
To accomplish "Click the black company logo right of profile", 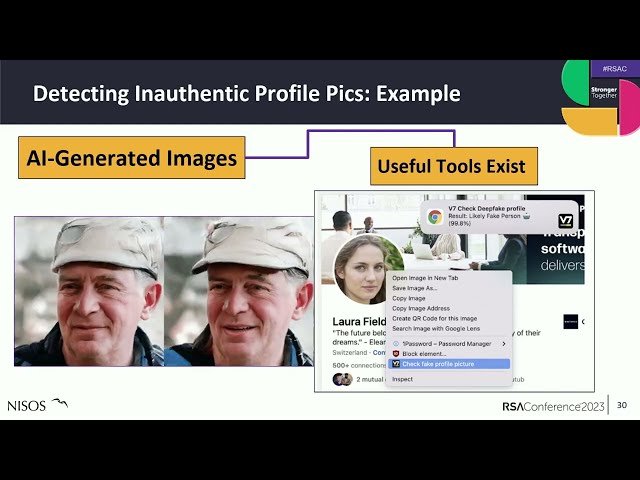I will coord(570,321).
